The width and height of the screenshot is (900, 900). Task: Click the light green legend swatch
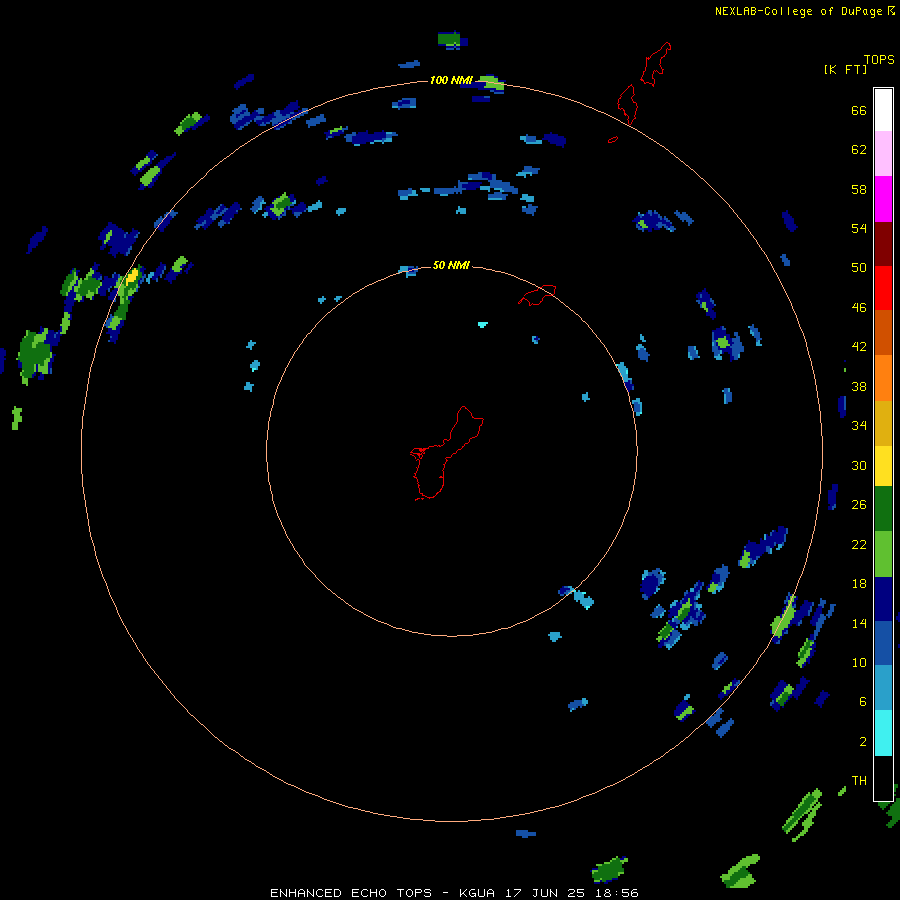click(x=883, y=554)
